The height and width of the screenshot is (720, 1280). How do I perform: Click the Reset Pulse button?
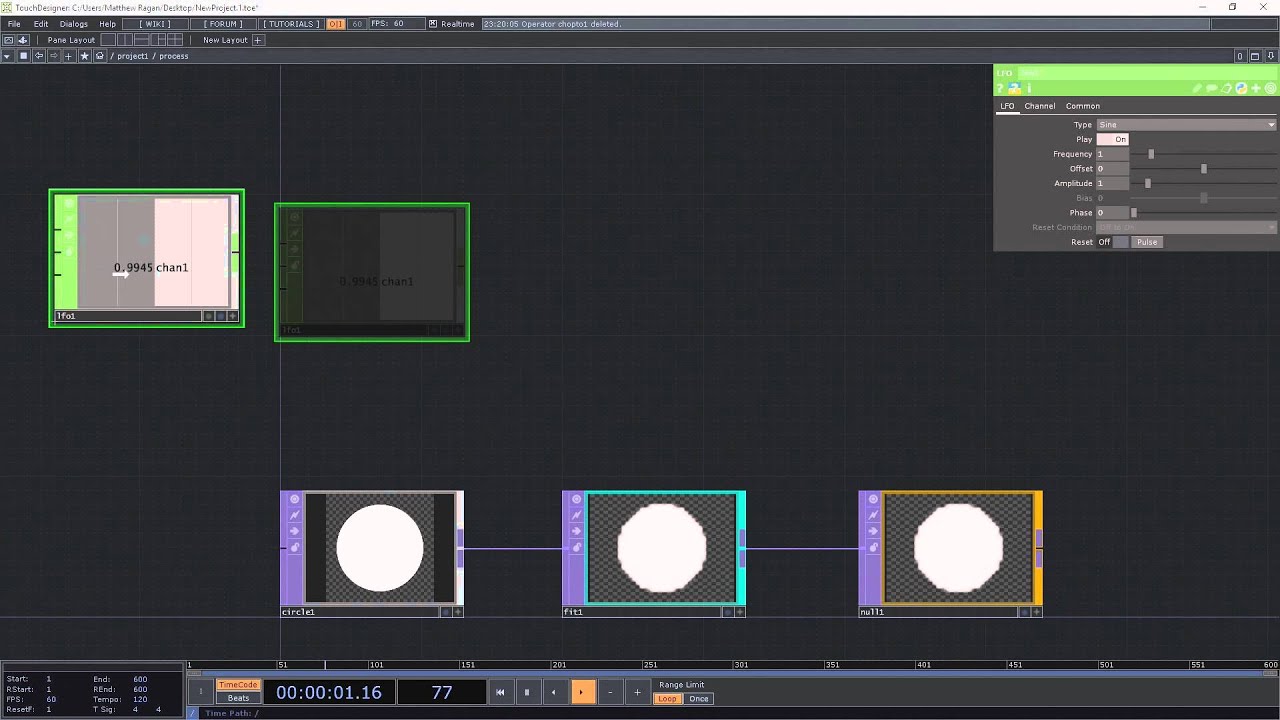(1147, 242)
